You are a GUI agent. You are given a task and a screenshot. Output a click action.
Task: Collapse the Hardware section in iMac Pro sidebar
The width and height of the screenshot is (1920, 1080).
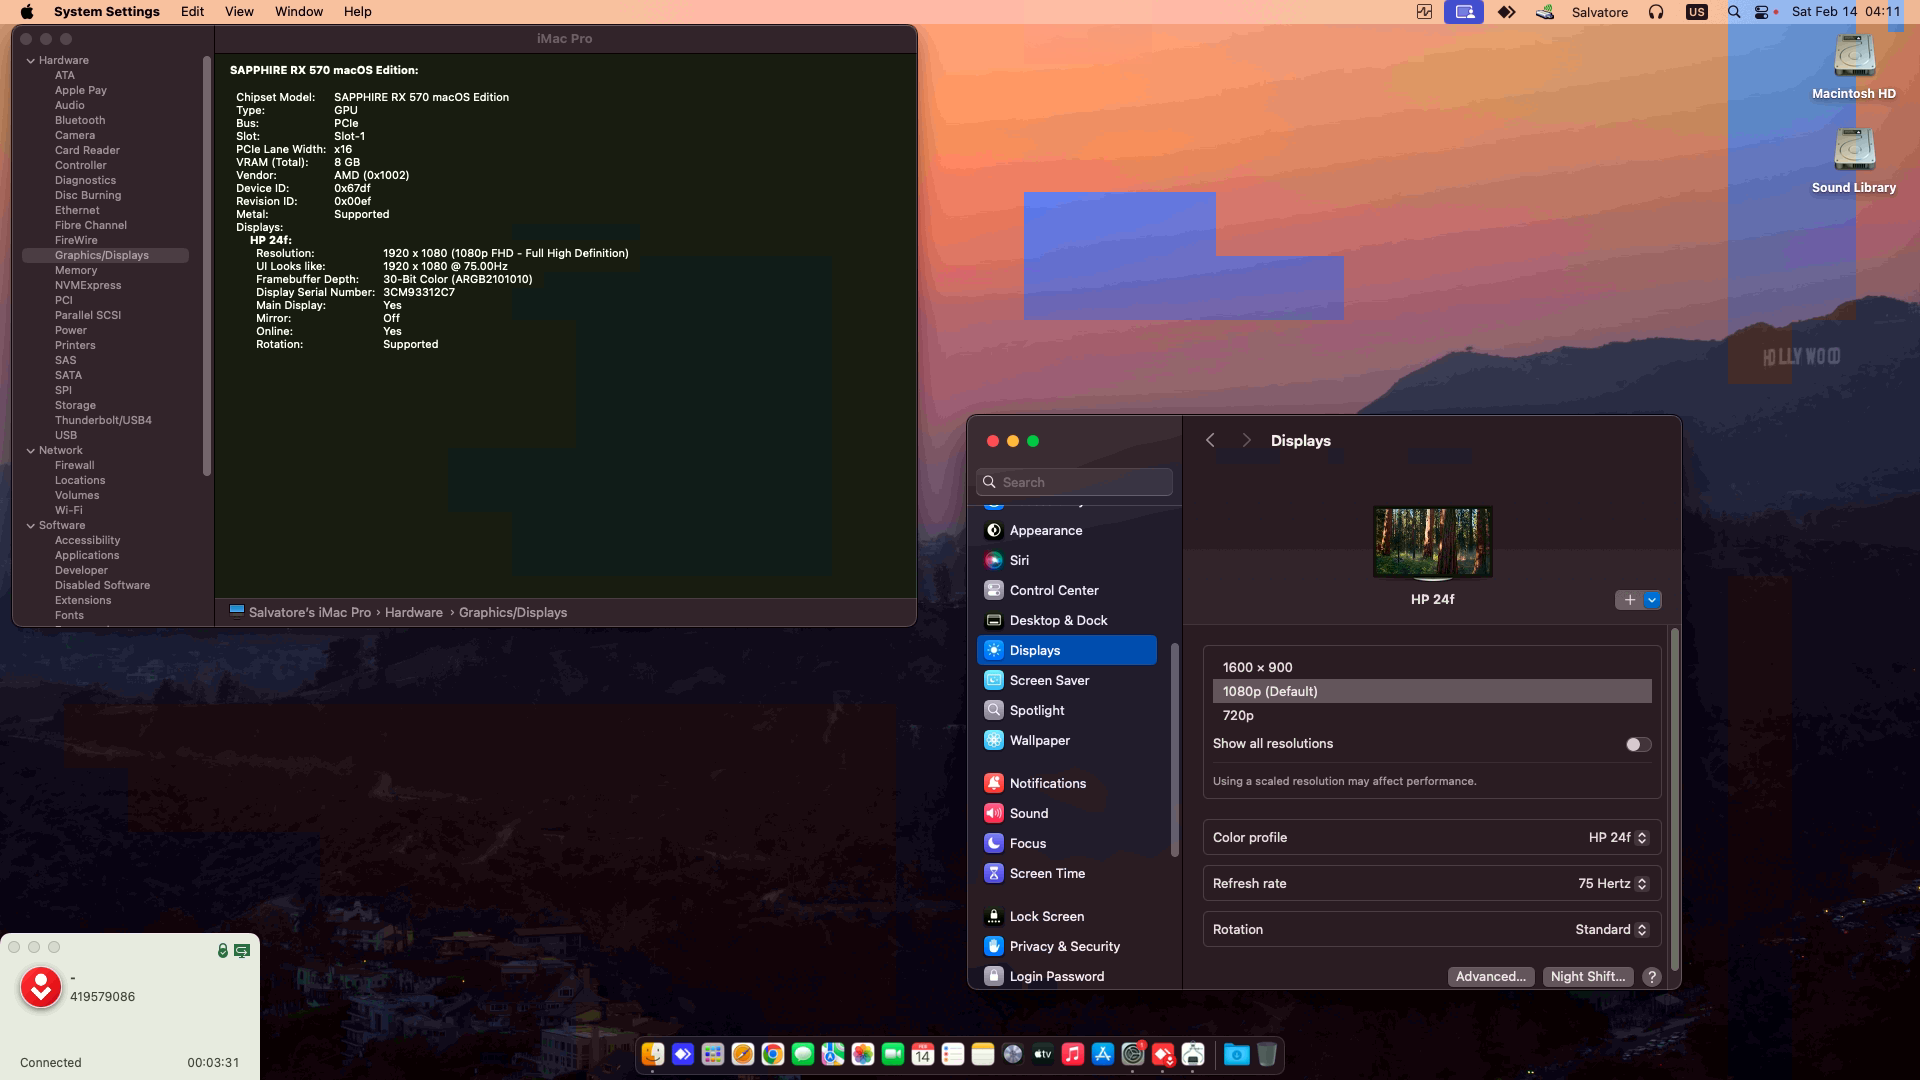(x=31, y=61)
